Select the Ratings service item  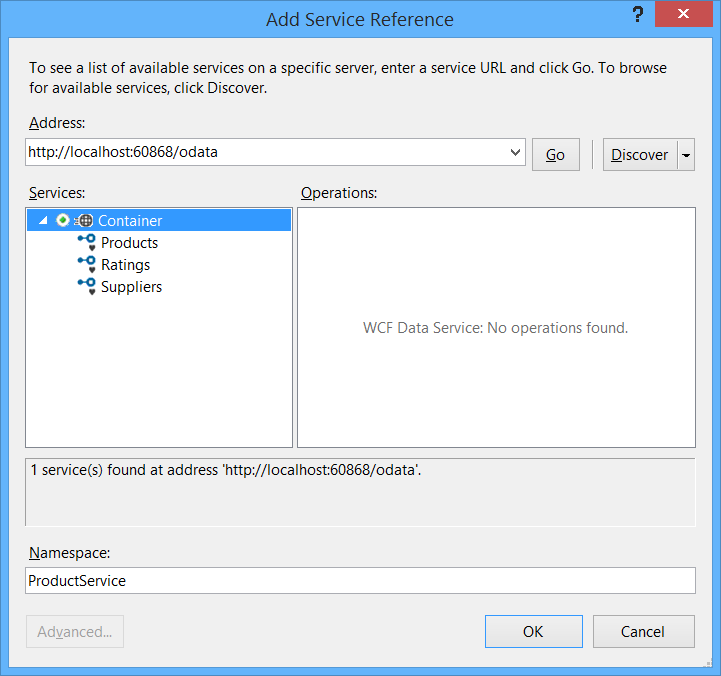pyautogui.click(x=125, y=264)
